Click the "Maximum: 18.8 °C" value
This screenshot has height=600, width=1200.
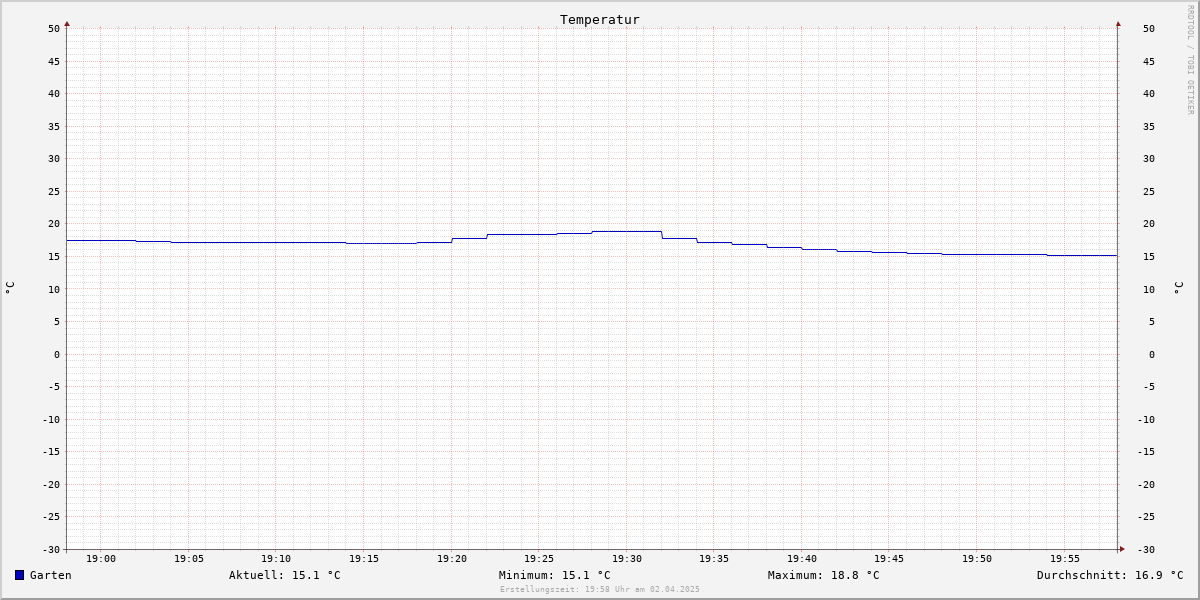pos(824,575)
